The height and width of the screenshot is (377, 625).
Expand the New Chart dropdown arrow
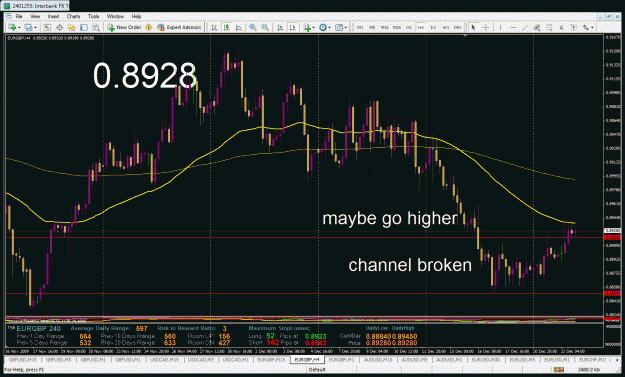tap(19, 27)
